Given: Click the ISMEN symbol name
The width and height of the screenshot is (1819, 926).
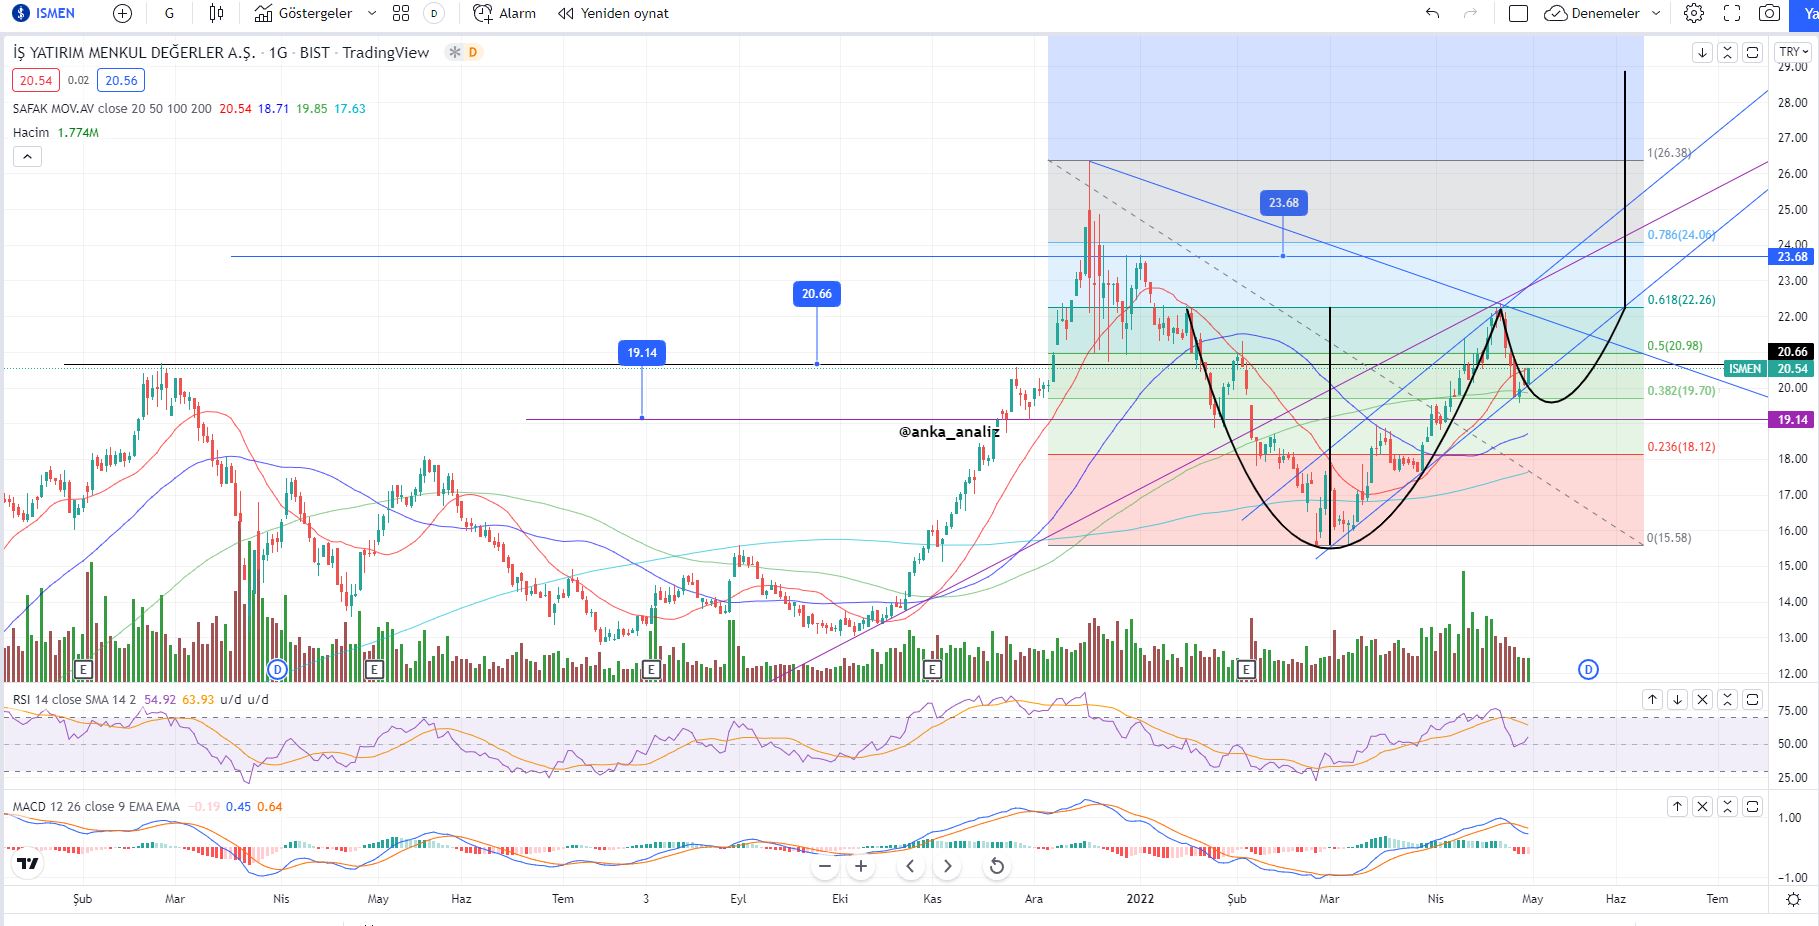Looking at the screenshot, I should 55,13.
